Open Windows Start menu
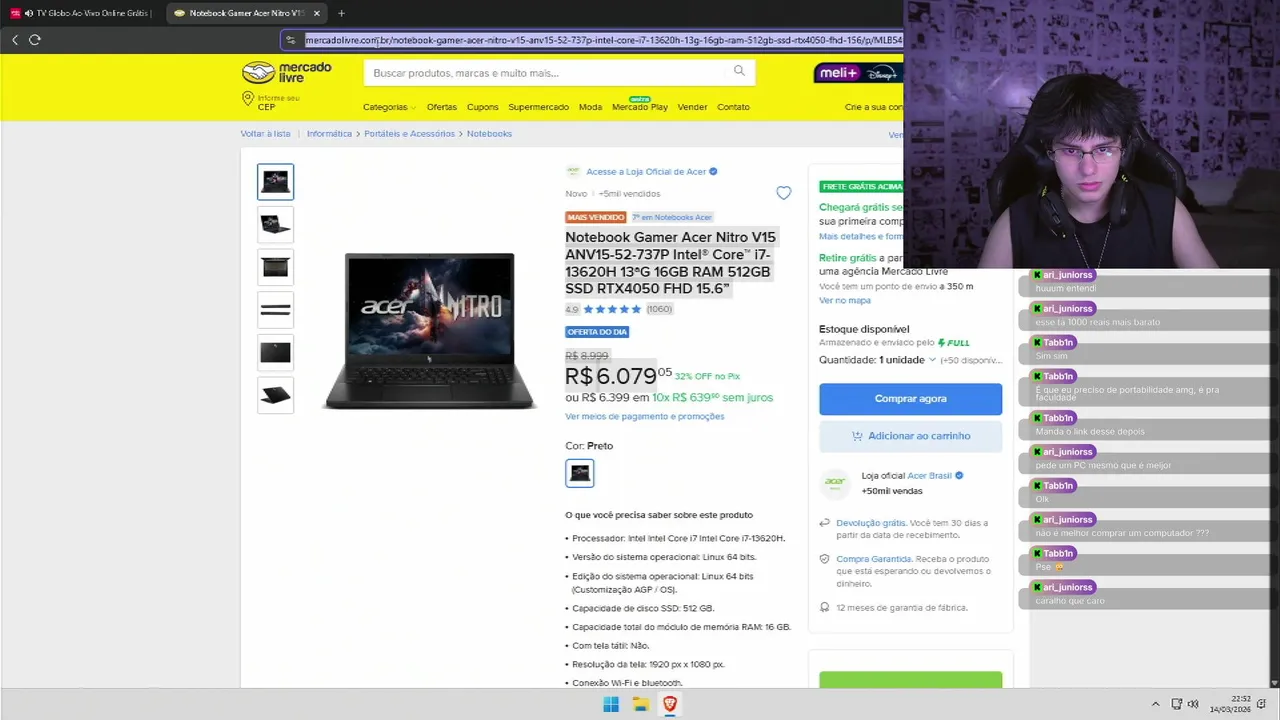Image resolution: width=1280 pixels, height=720 pixels. [611, 704]
